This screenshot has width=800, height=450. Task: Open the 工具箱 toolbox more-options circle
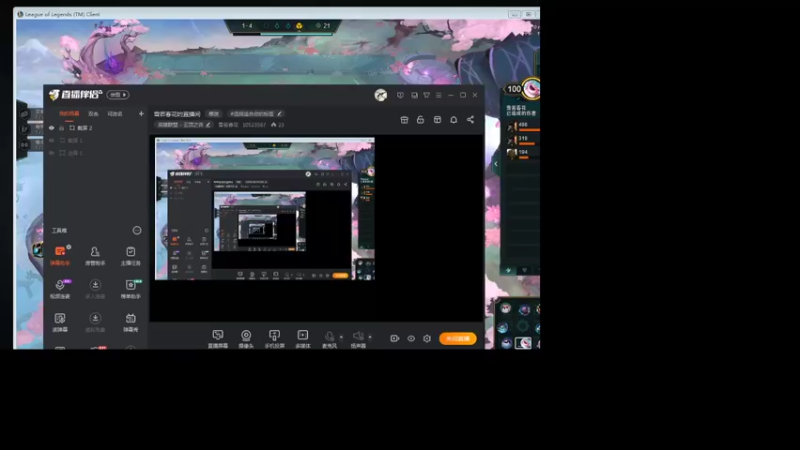(137, 231)
